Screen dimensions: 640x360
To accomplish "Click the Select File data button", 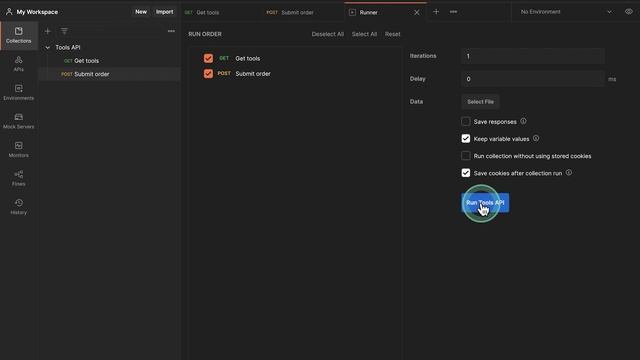I will (x=480, y=102).
